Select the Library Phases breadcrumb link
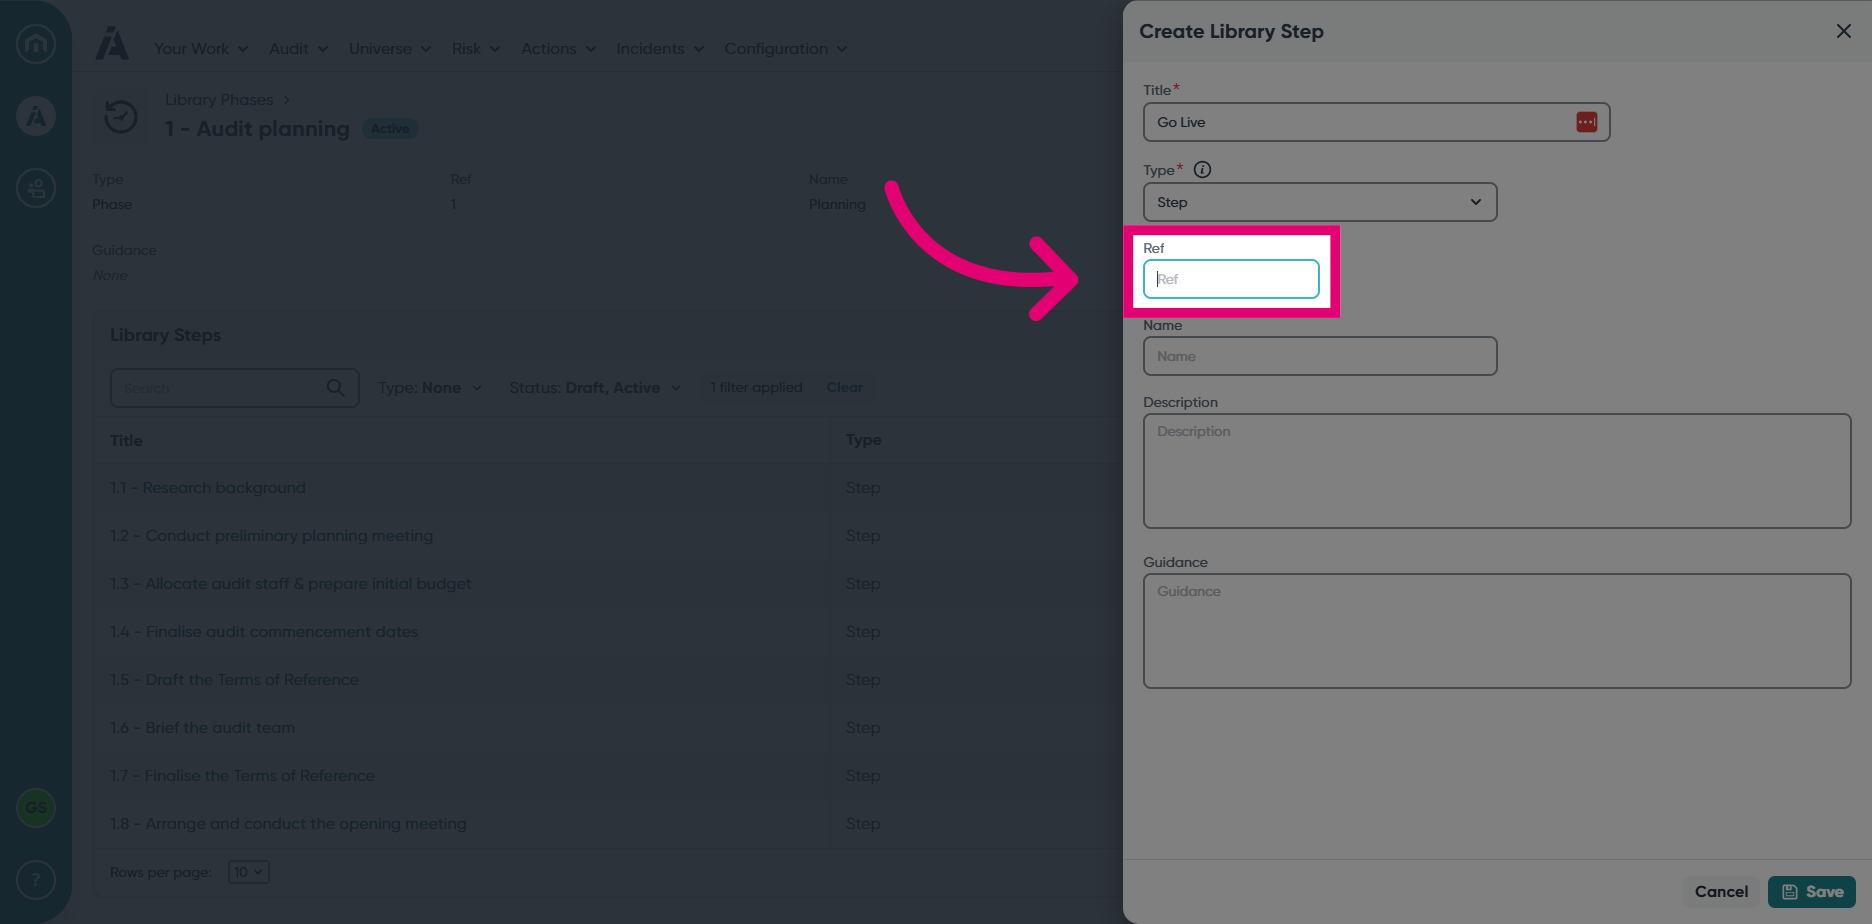This screenshot has width=1872, height=924. pyautogui.click(x=219, y=100)
